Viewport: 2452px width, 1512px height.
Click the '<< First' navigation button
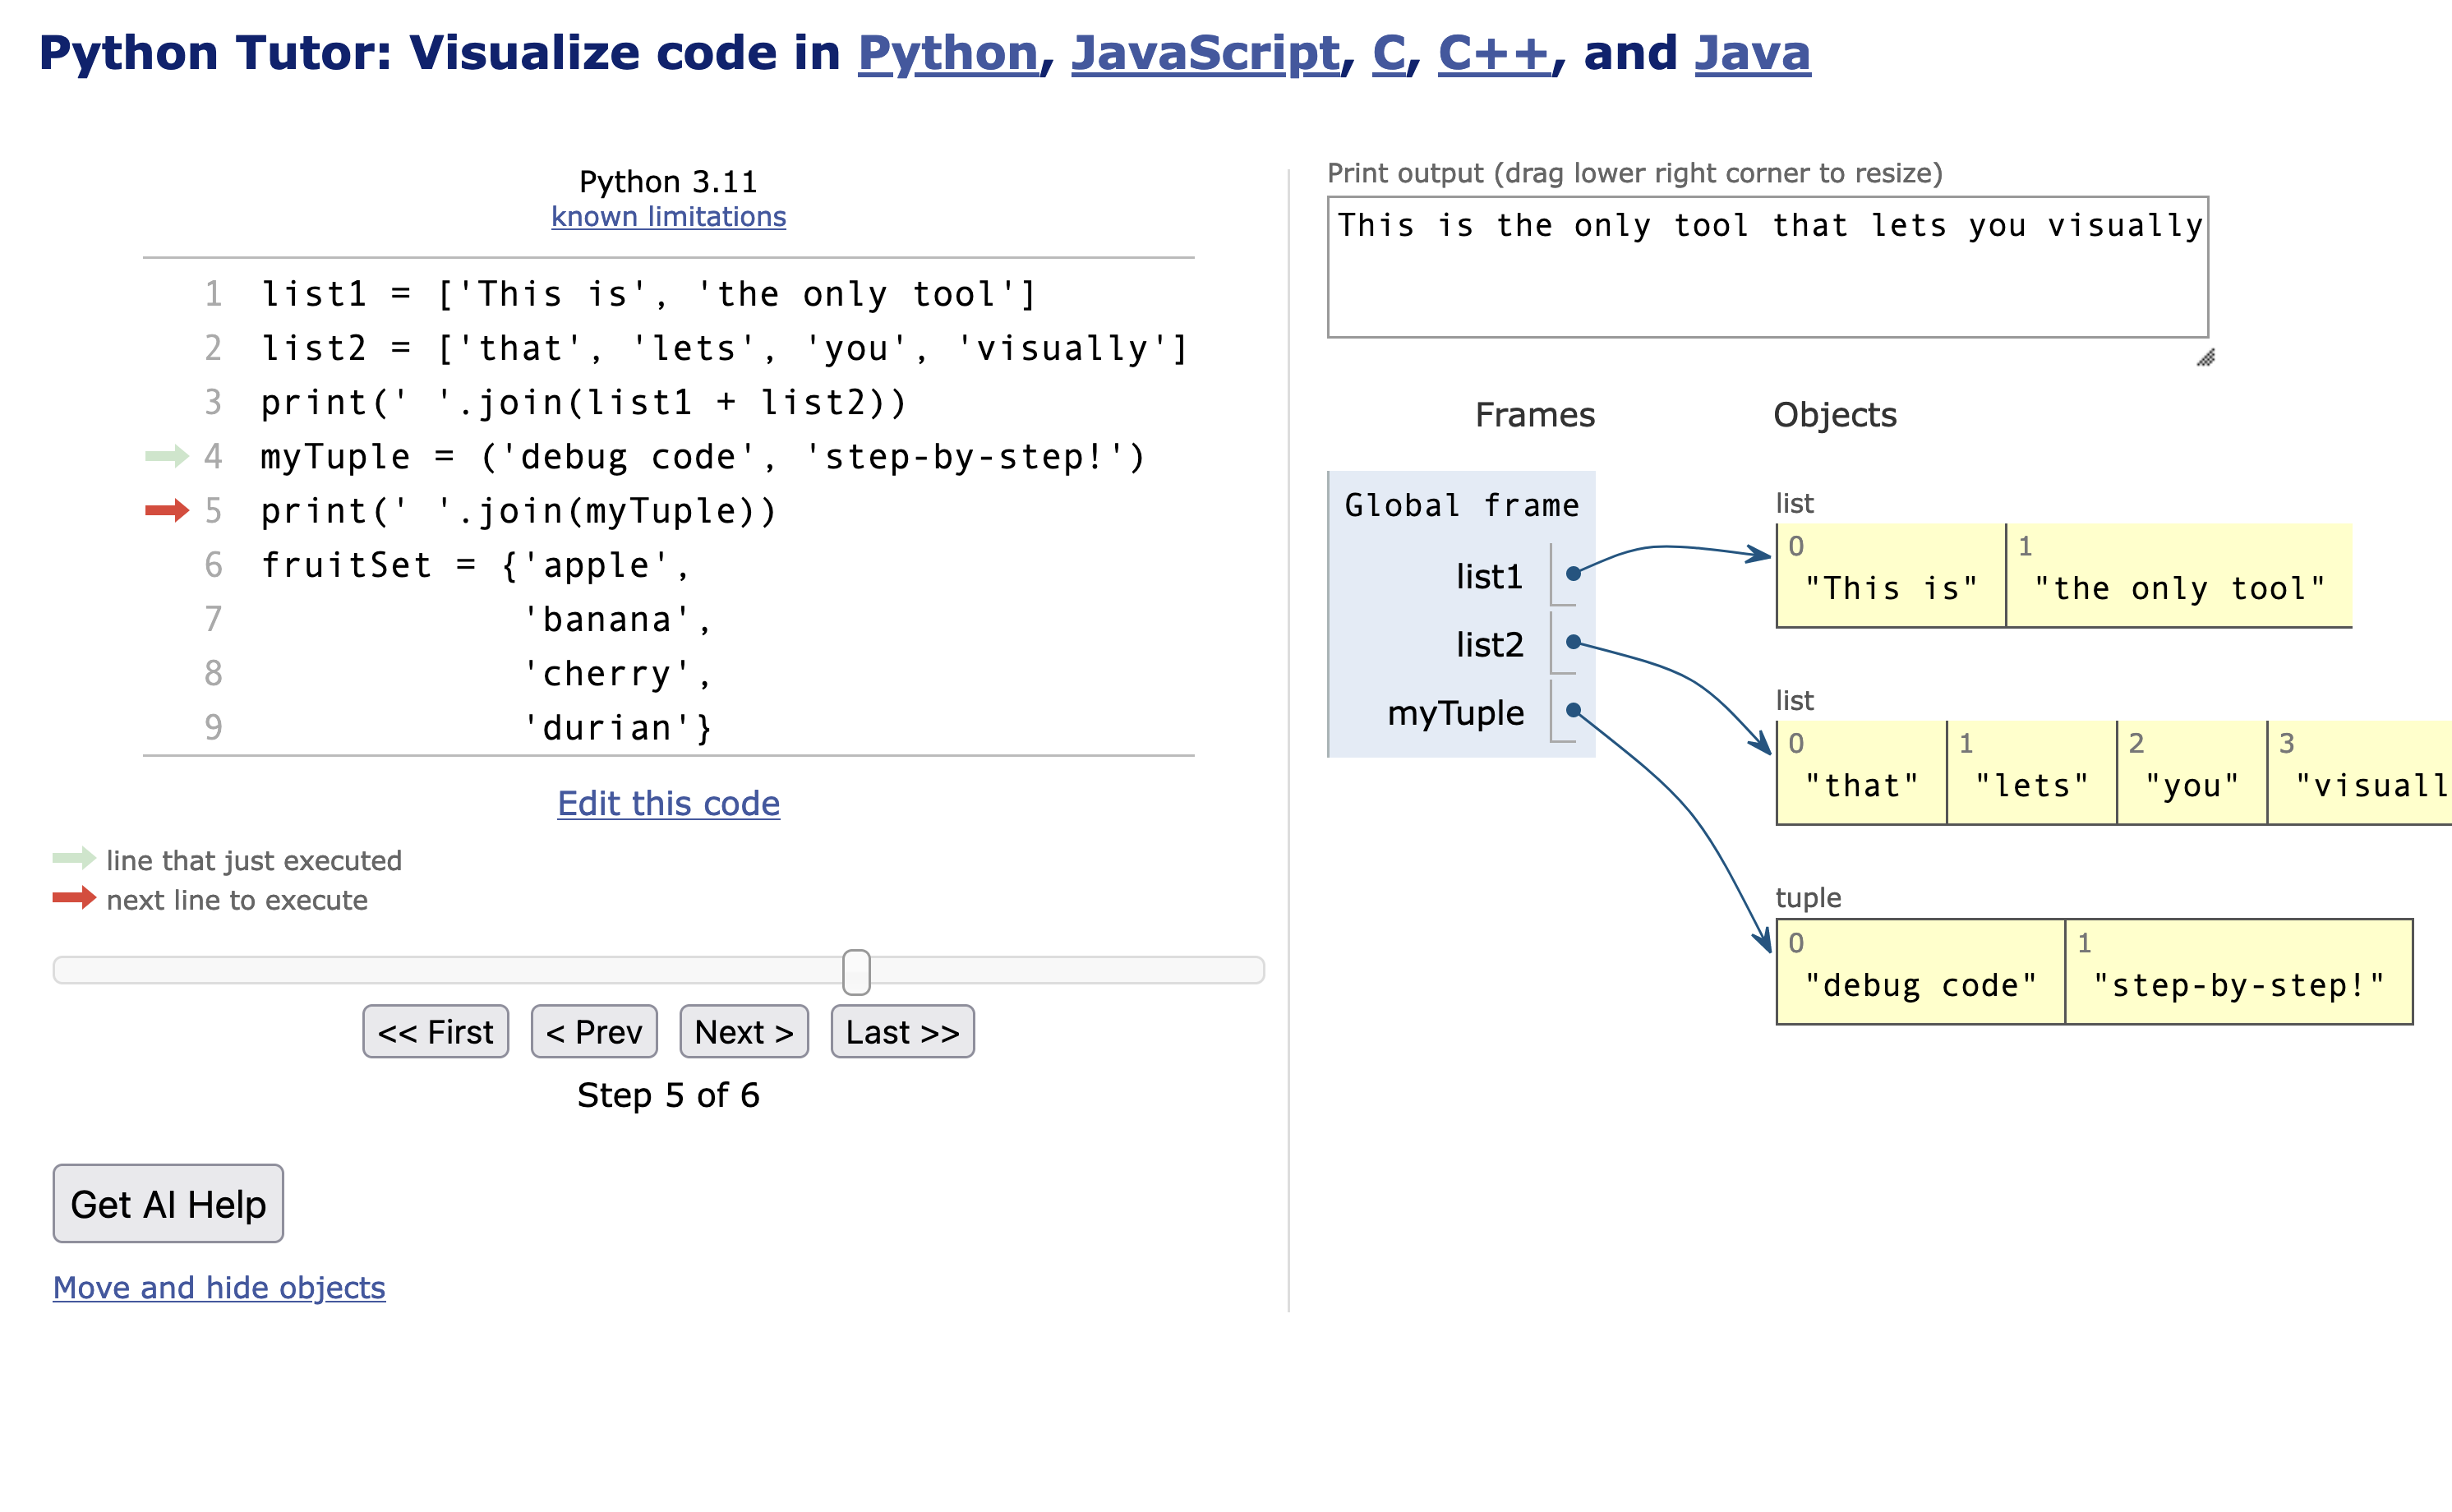[x=435, y=1031]
